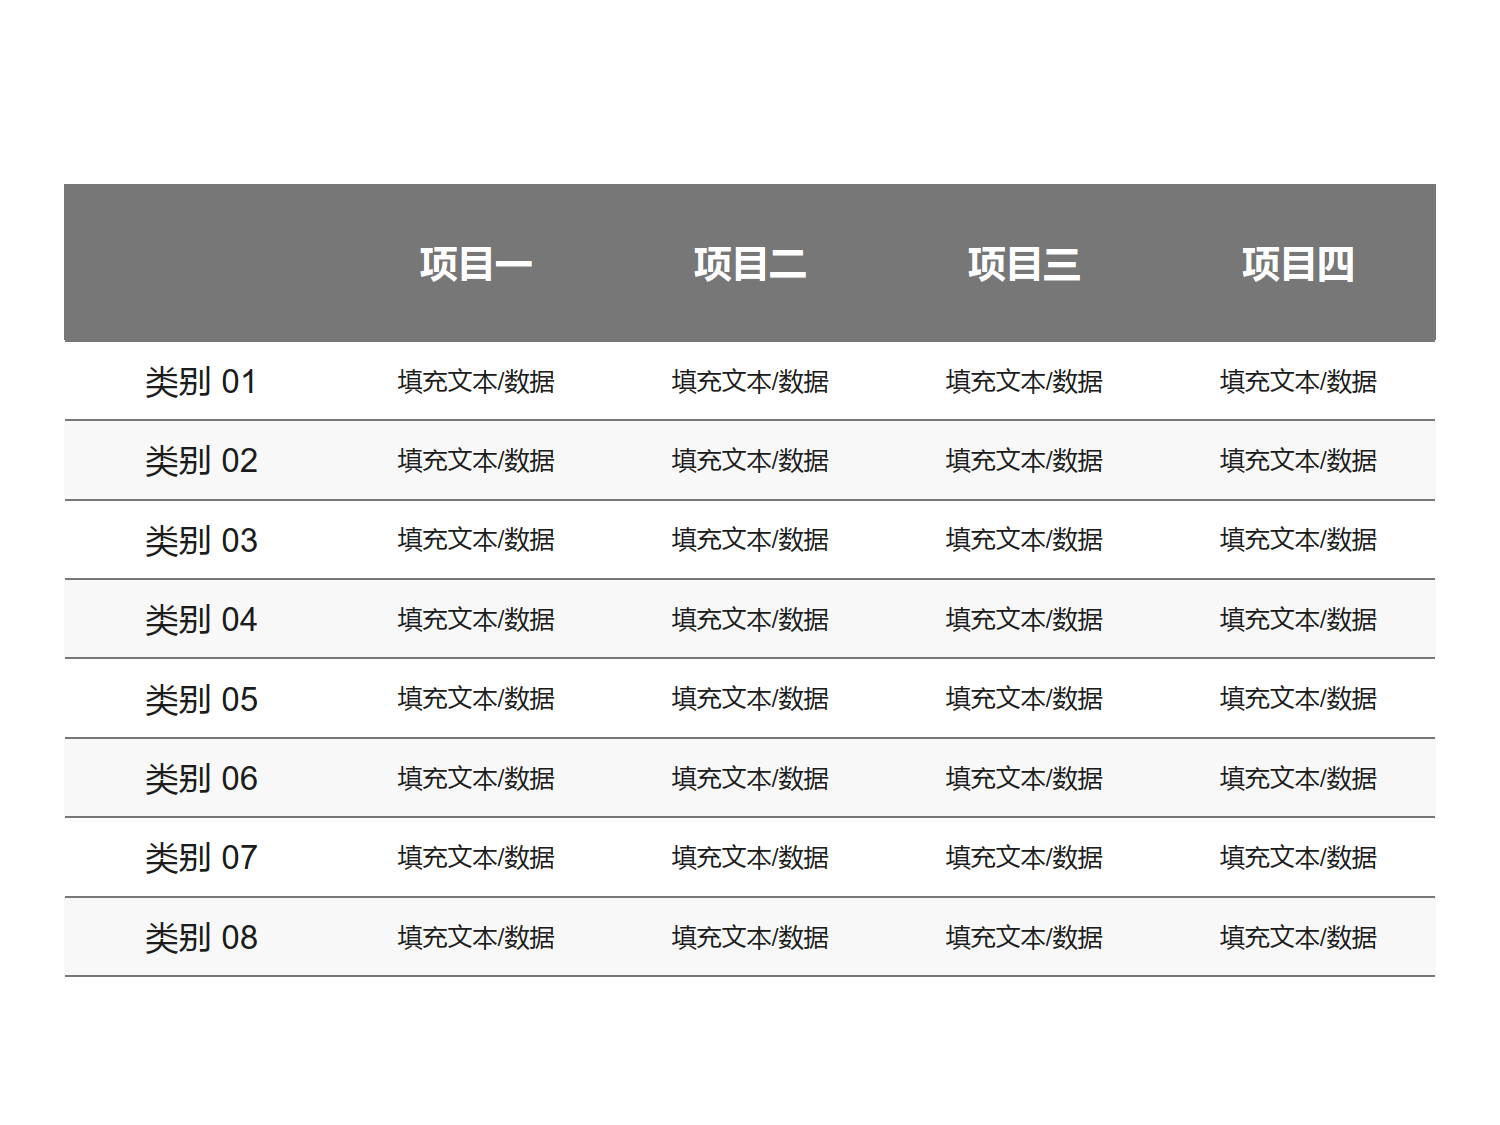Click the 类别 04 row label
This screenshot has width=1500, height=1125.
coord(201,619)
